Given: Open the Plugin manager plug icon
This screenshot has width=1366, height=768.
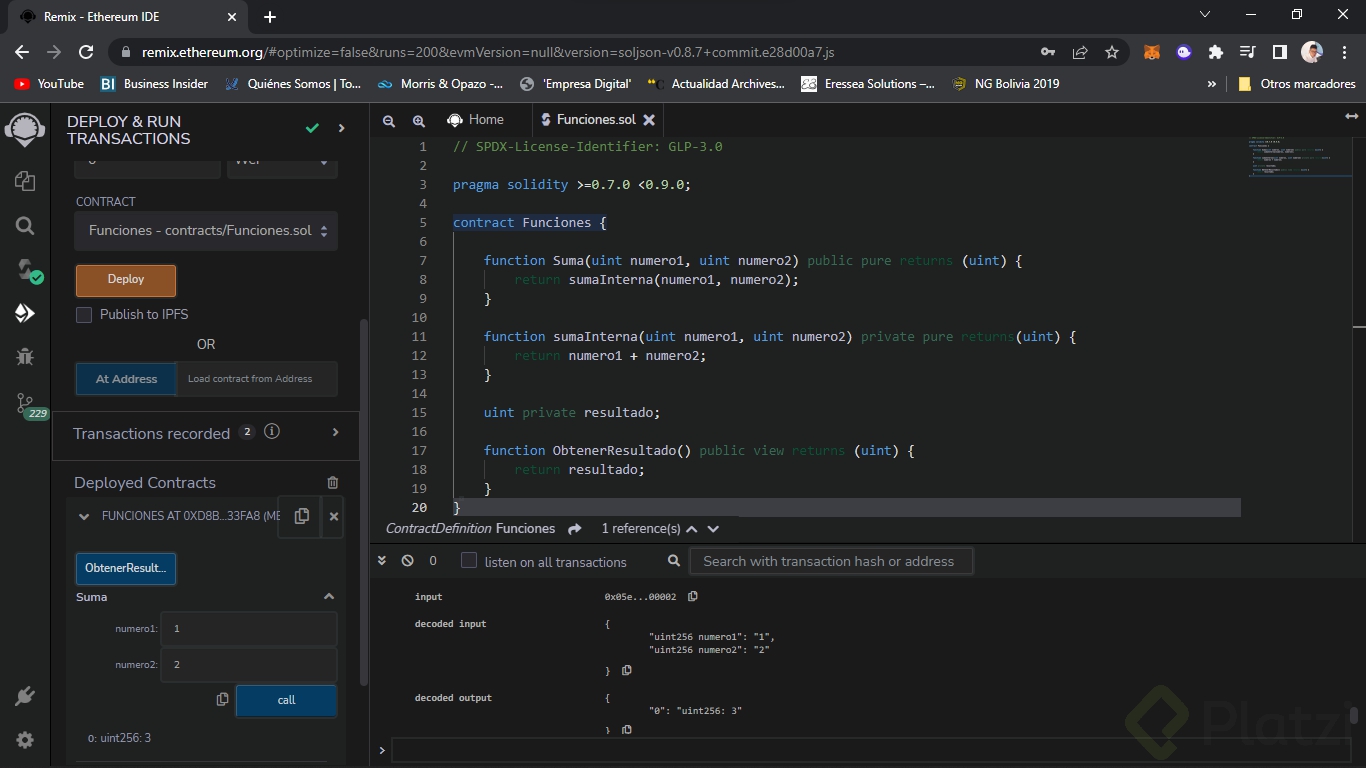Looking at the screenshot, I should point(25,696).
